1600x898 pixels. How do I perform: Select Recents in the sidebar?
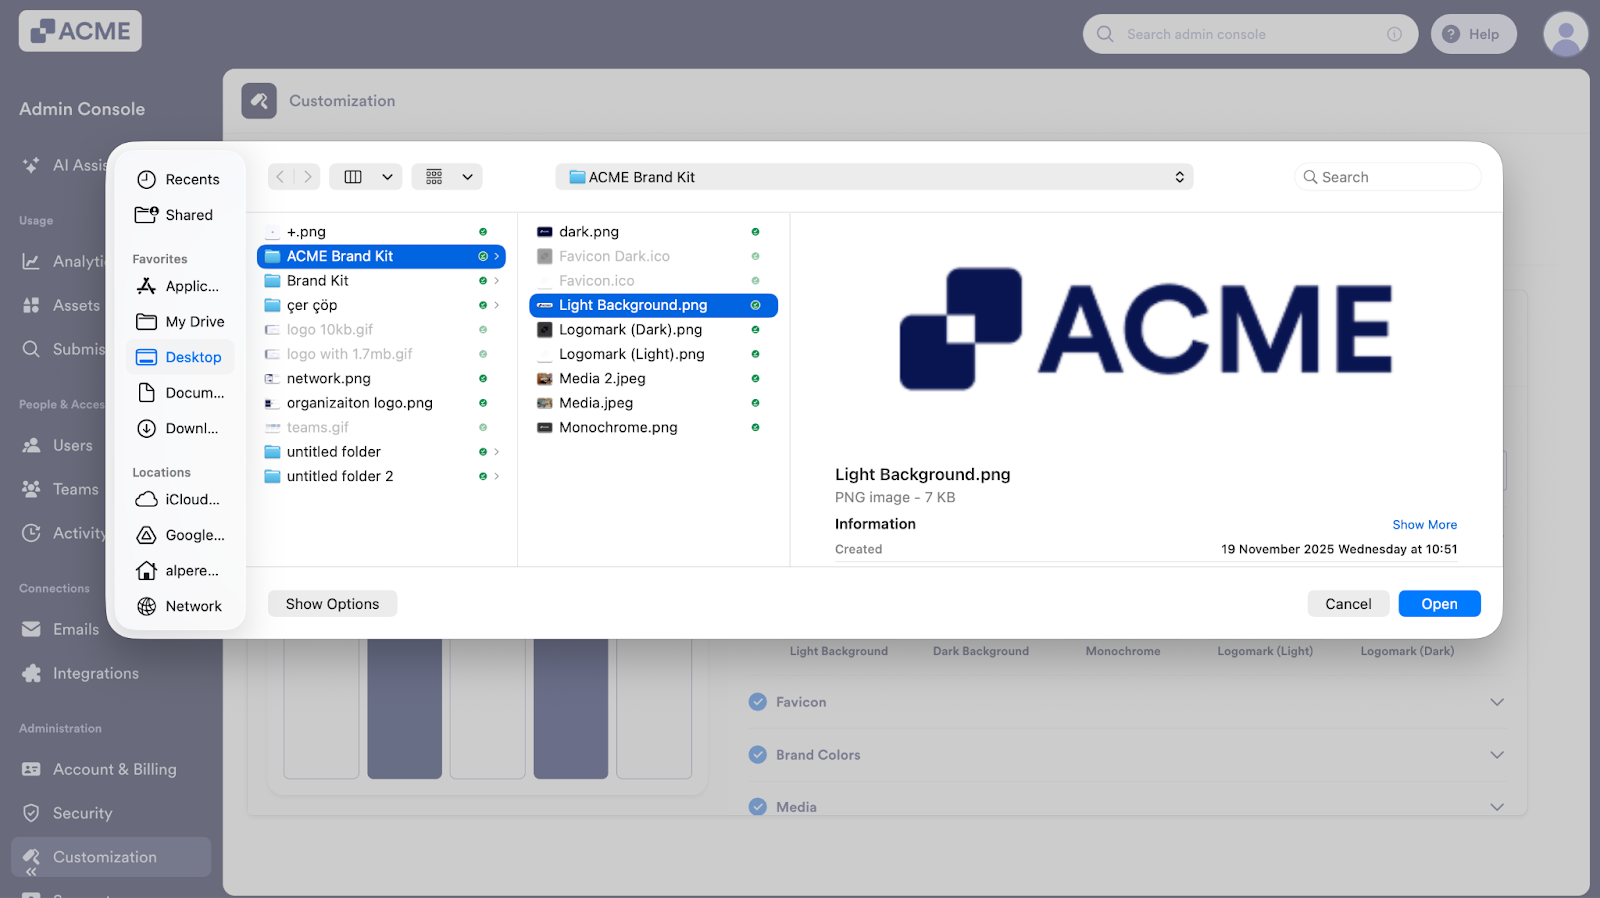click(x=178, y=179)
